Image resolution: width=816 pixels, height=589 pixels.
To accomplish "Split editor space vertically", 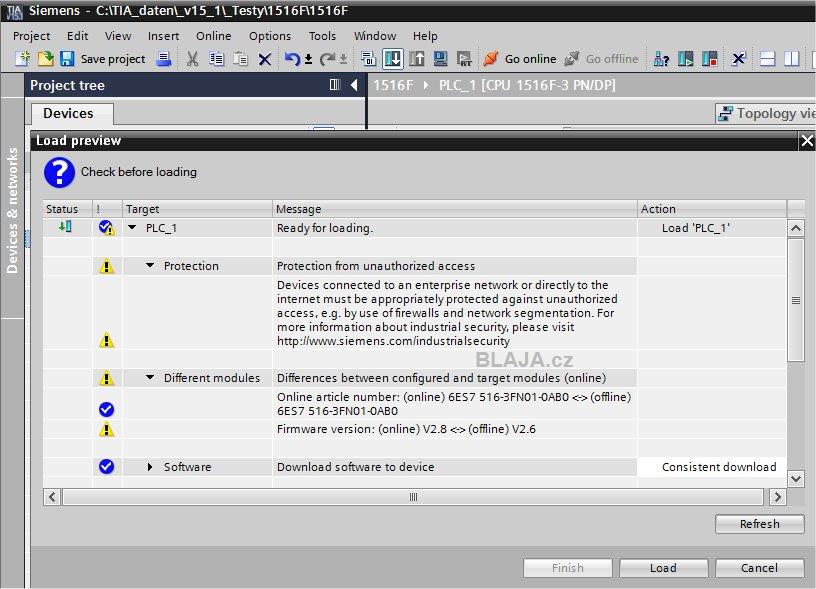I will tap(792, 59).
